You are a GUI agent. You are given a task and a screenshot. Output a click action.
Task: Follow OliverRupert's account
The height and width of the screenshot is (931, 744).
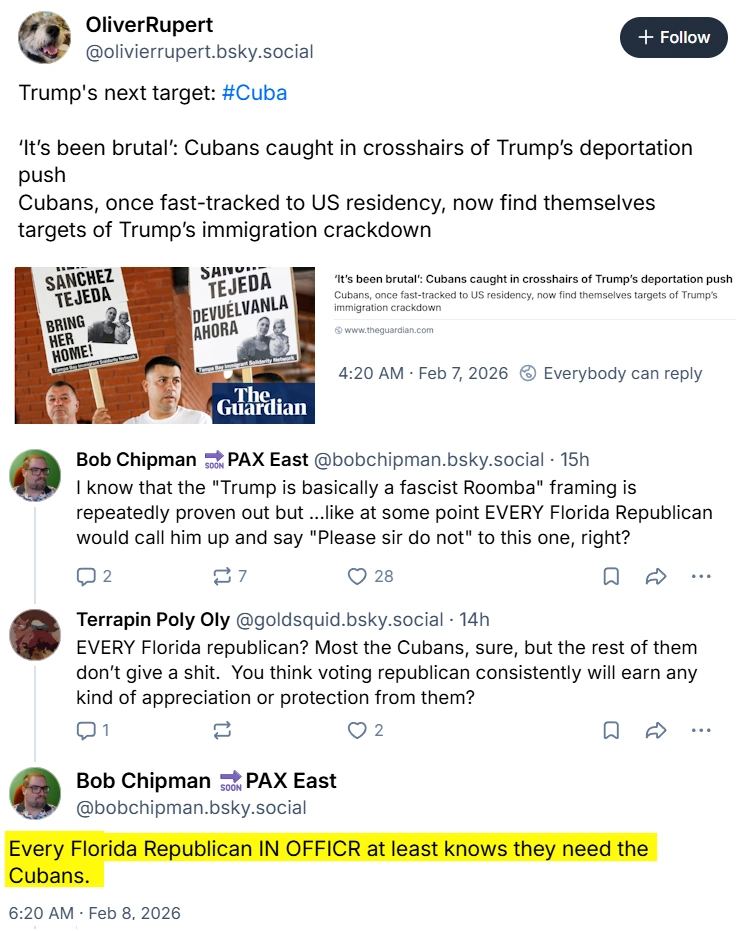click(x=673, y=37)
